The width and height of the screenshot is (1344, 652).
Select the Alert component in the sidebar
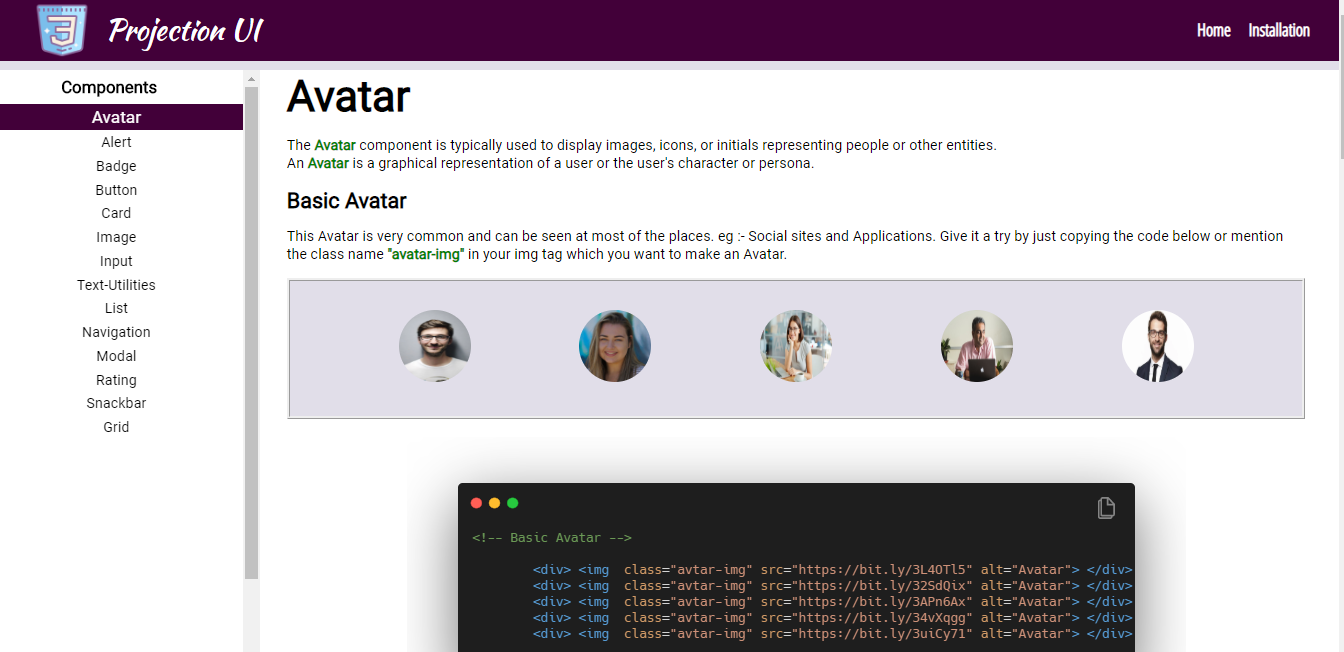[116, 141]
